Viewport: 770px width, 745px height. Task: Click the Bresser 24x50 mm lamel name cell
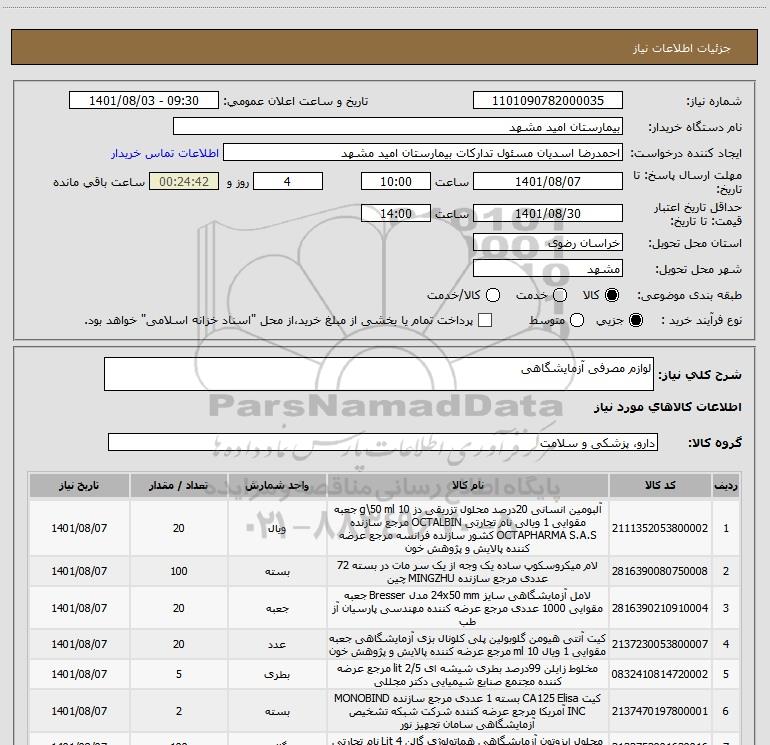468,608
